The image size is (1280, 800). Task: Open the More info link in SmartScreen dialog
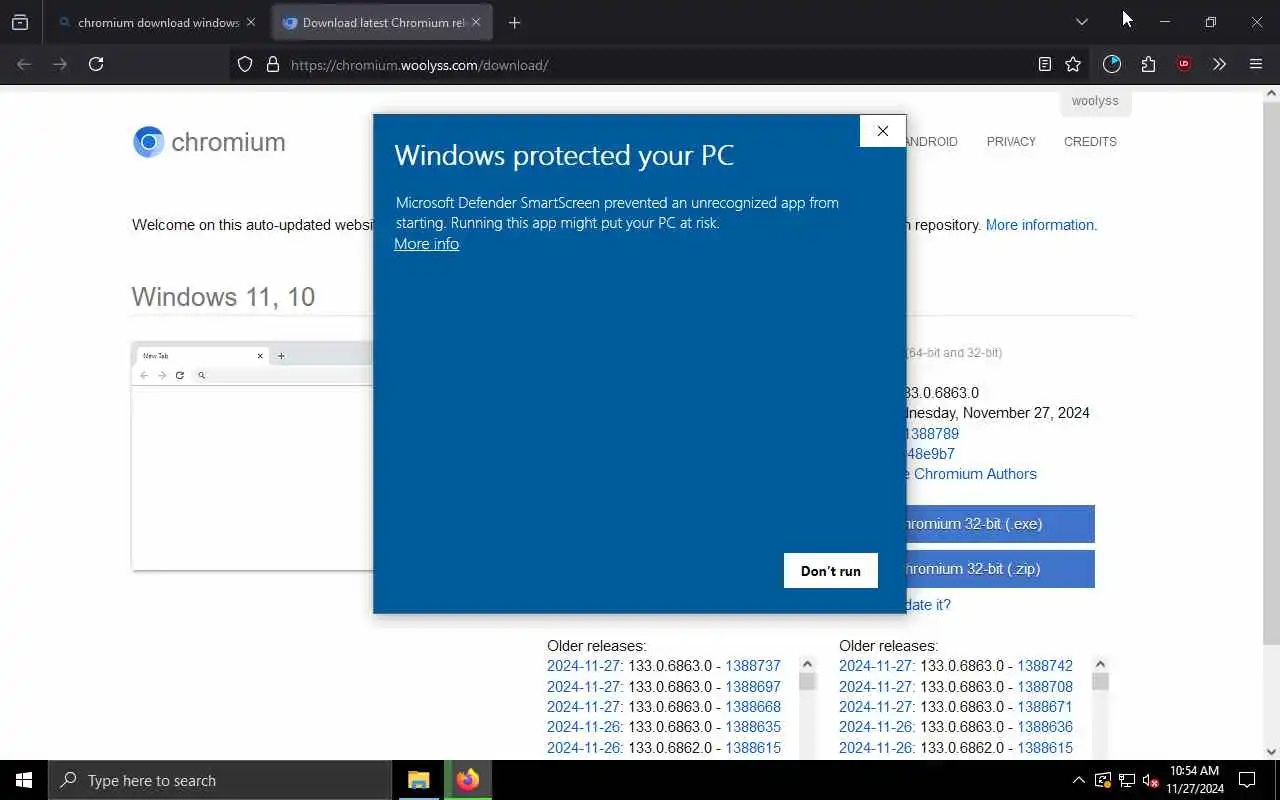tap(426, 244)
